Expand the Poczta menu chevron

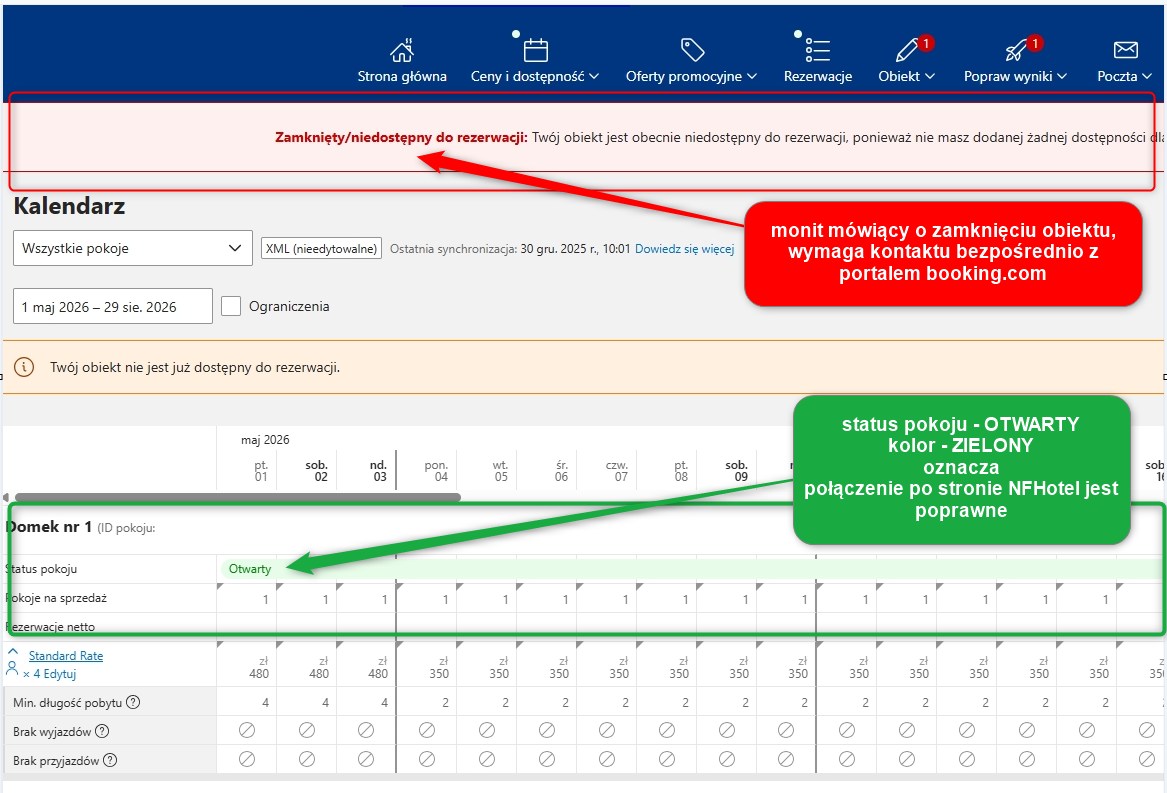[x=1147, y=76]
